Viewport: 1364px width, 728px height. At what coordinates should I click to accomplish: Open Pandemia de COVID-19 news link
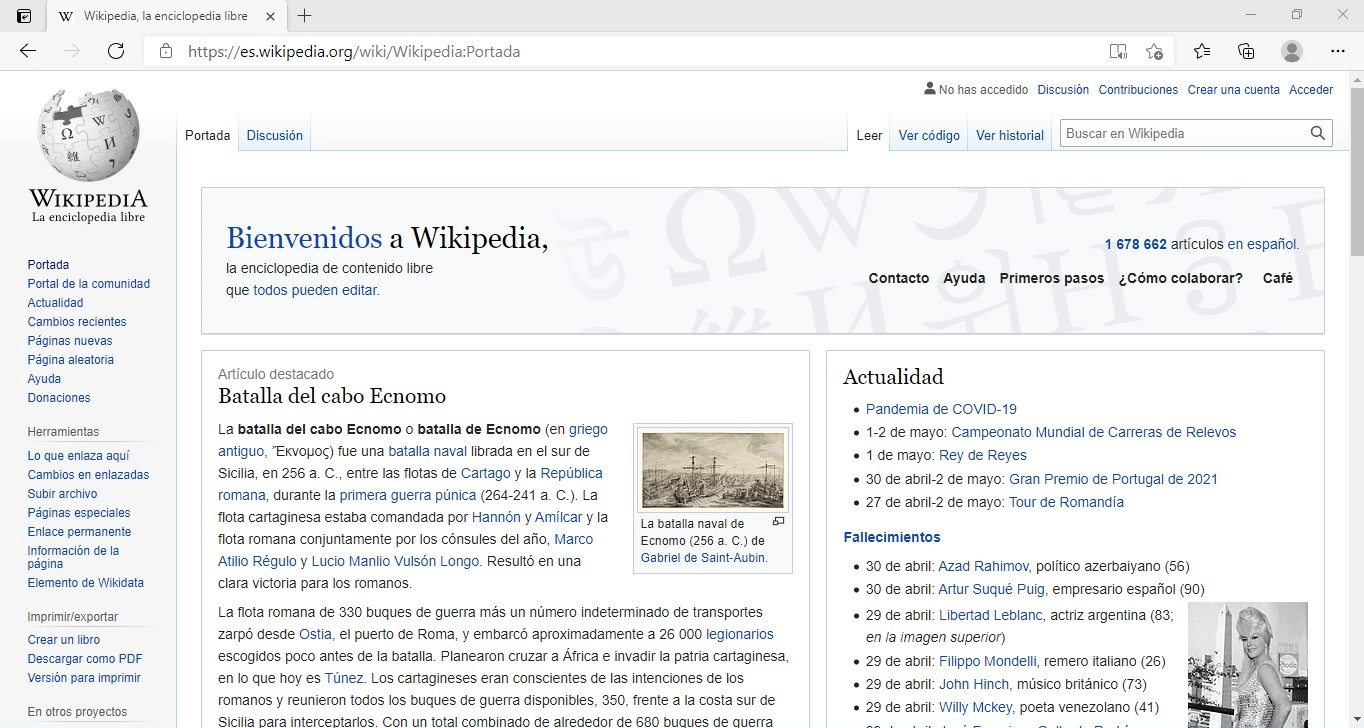pos(941,409)
